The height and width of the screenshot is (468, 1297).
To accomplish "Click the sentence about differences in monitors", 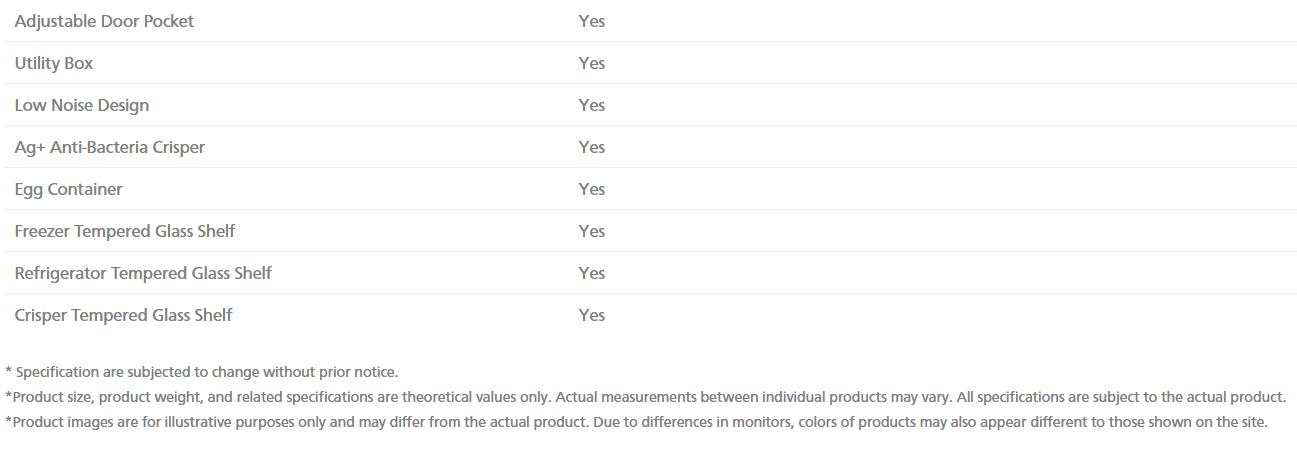I will (x=930, y=422).
